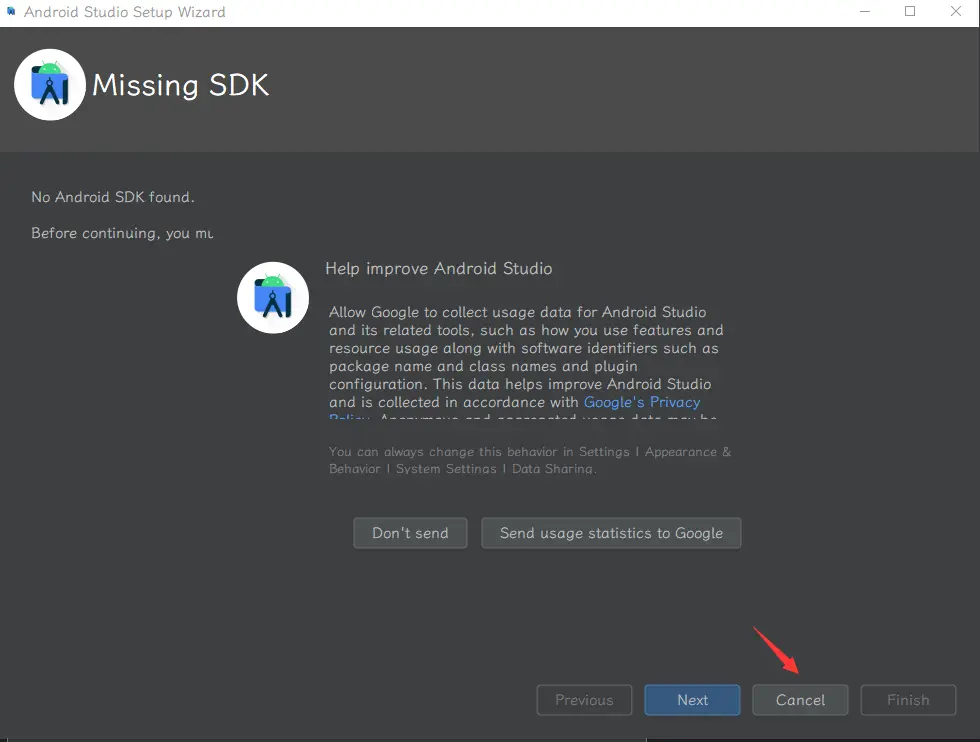Click the Help improve Android Studio title
Image resolution: width=980 pixels, height=742 pixels.
(x=438, y=269)
